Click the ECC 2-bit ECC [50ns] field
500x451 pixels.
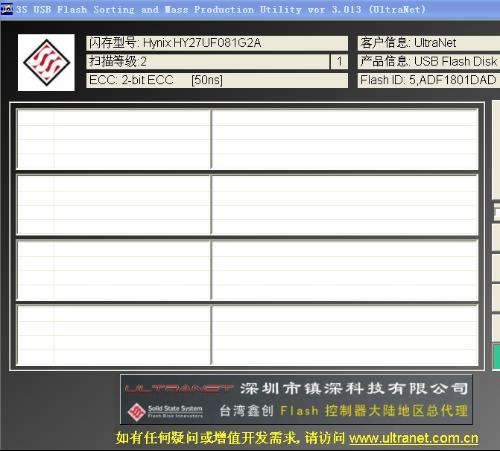coord(217,80)
